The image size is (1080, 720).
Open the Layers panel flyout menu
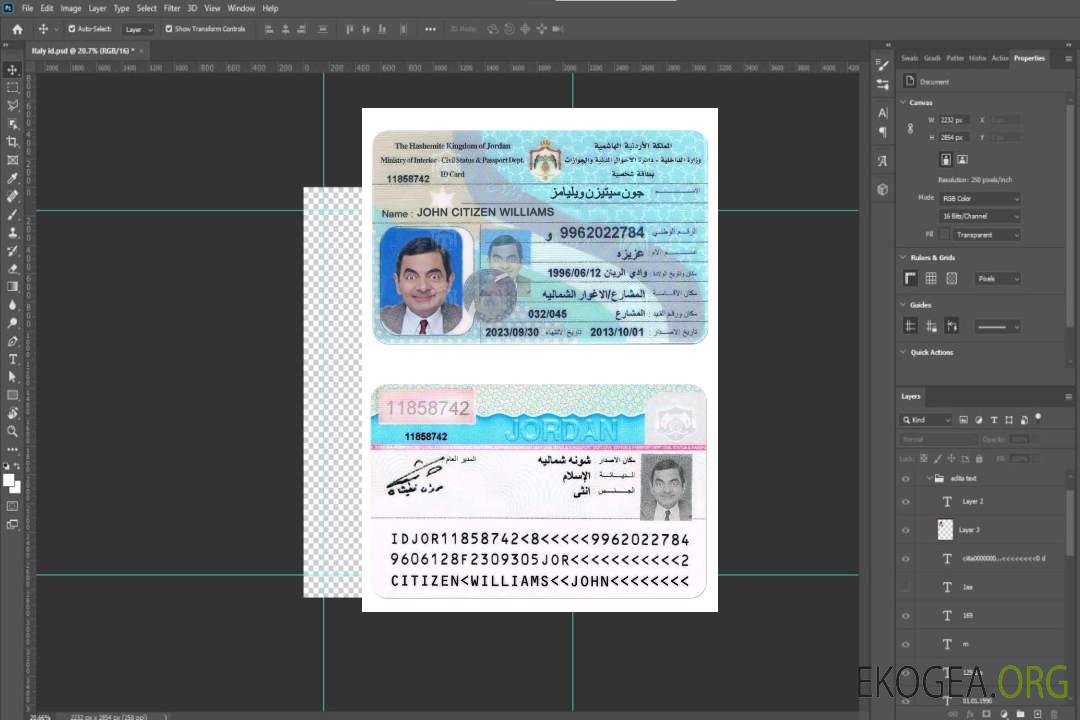tap(1068, 397)
